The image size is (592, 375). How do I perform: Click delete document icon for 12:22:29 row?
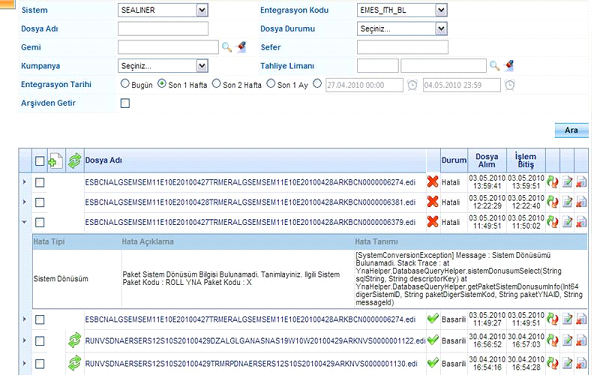click(x=581, y=202)
